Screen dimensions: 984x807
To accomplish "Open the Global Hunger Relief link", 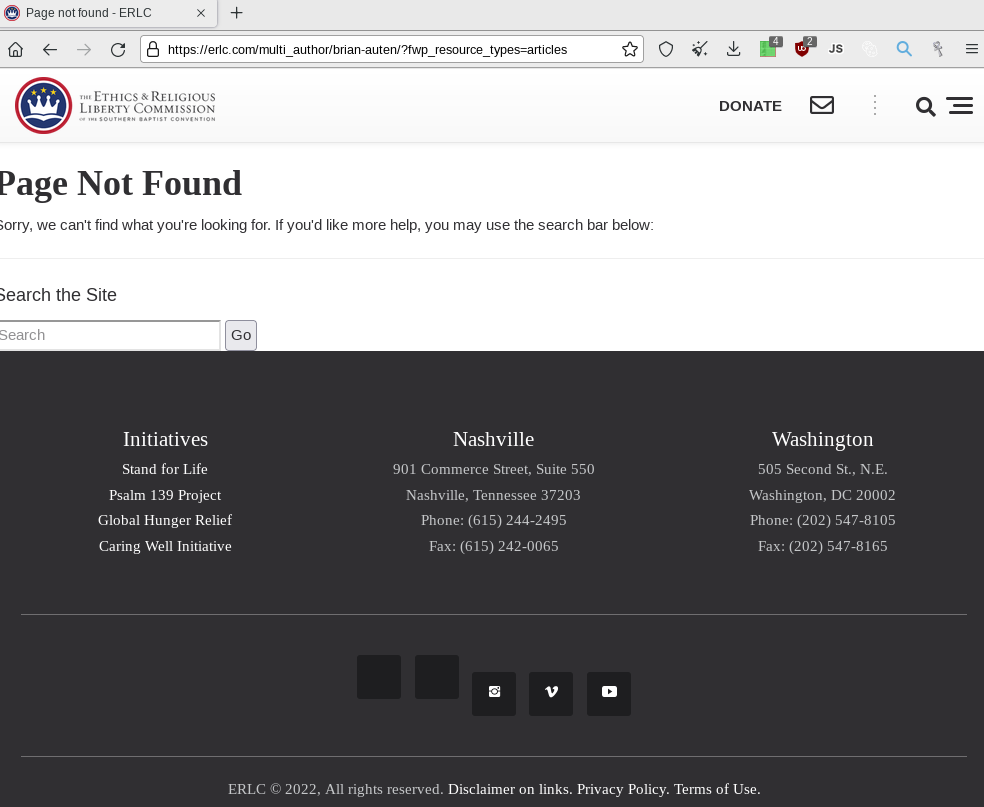I will [165, 520].
